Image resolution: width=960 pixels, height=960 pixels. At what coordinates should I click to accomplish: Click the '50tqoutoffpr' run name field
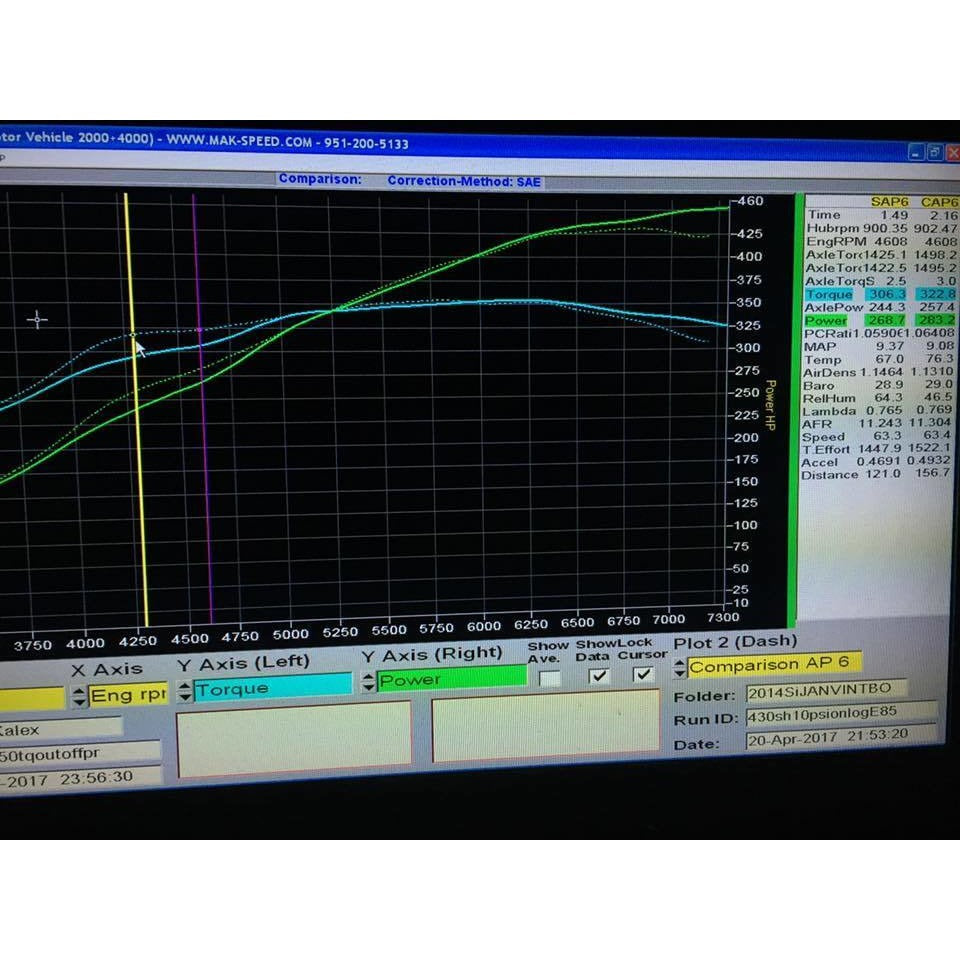pyautogui.click(x=80, y=753)
